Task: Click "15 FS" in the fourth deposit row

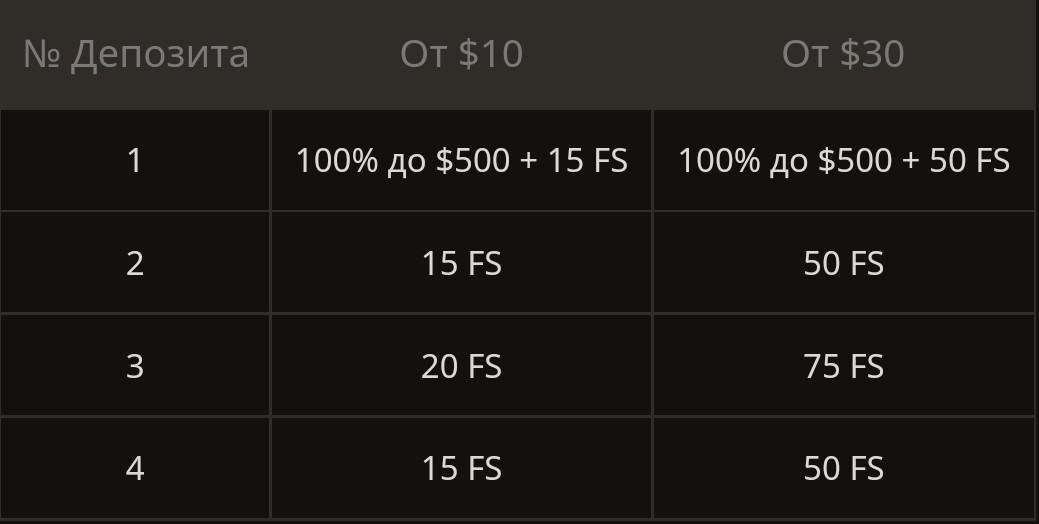Action: pos(461,469)
